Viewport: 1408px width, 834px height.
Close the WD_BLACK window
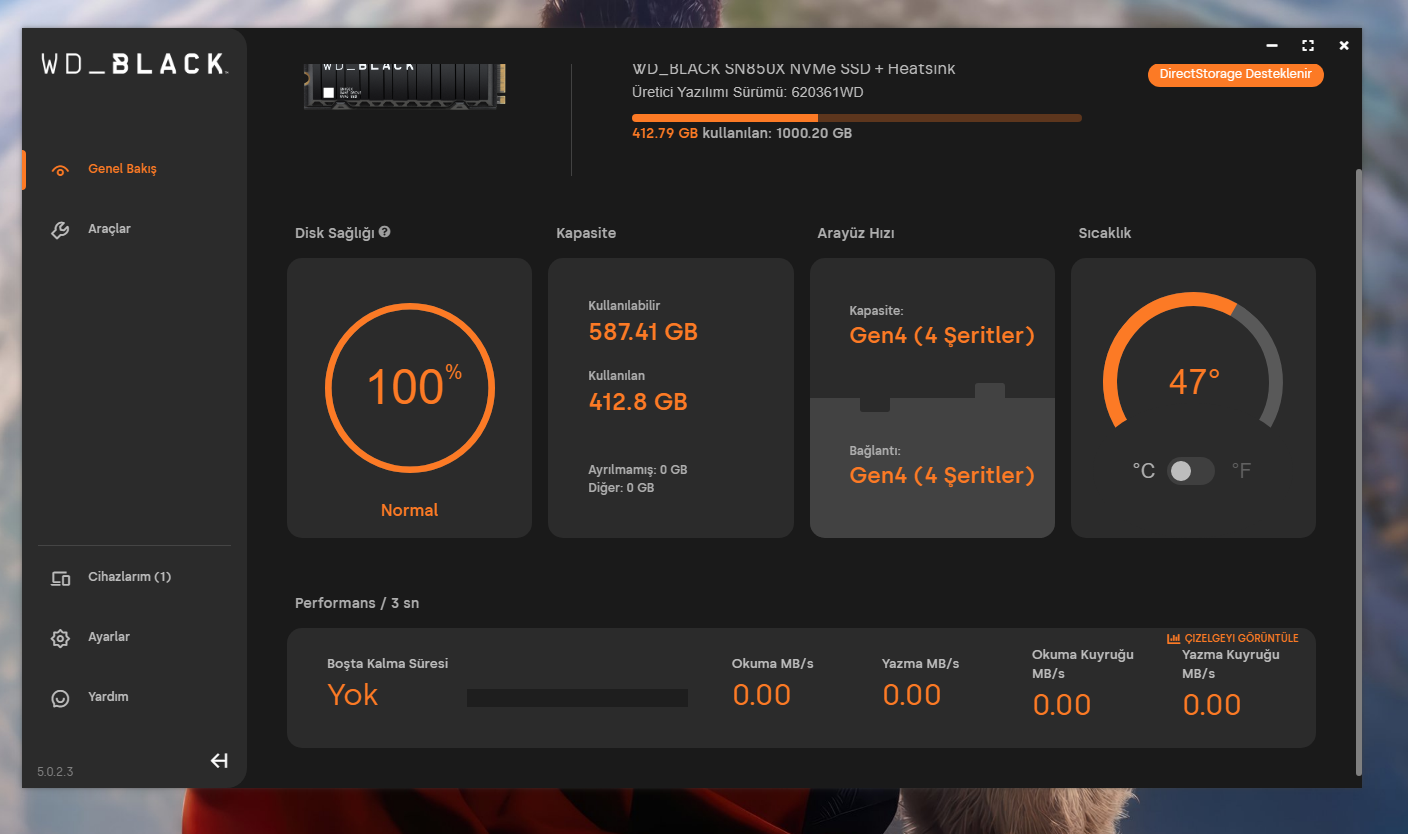tap(1344, 46)
